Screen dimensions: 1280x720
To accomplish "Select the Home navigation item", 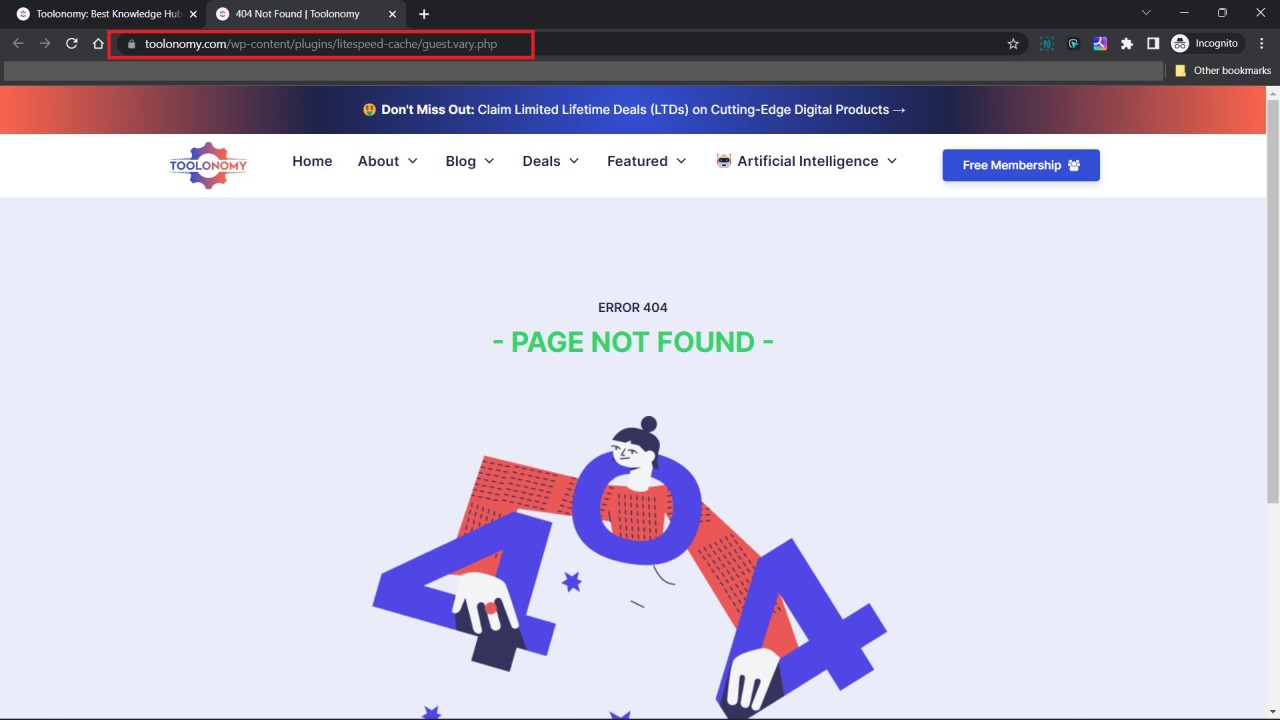I will click(312, 161).
